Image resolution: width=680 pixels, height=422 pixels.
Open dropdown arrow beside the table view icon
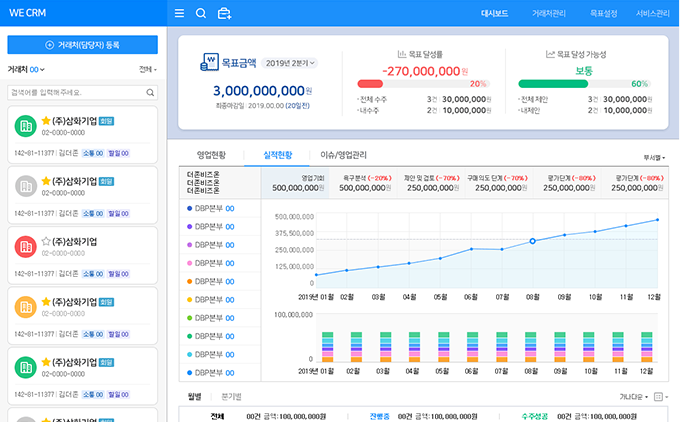click(x=666, y=397)
